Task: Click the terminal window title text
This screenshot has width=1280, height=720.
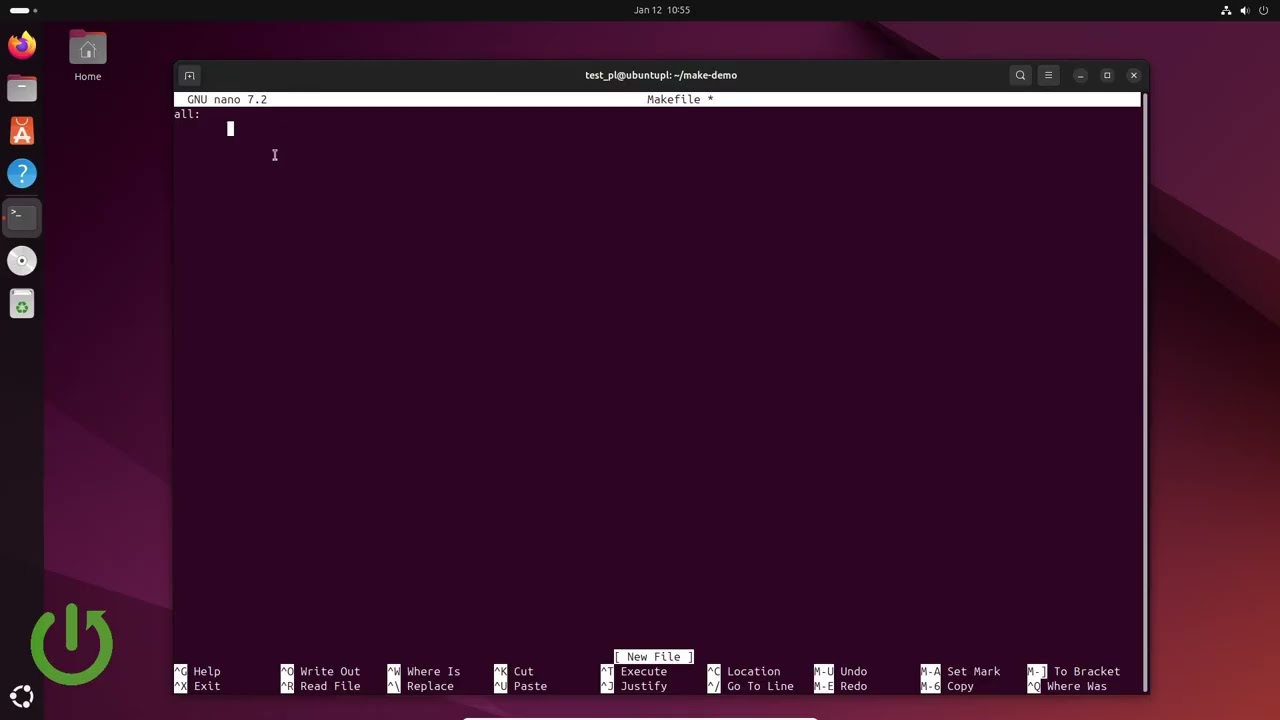Action: [x=661, y=75]
